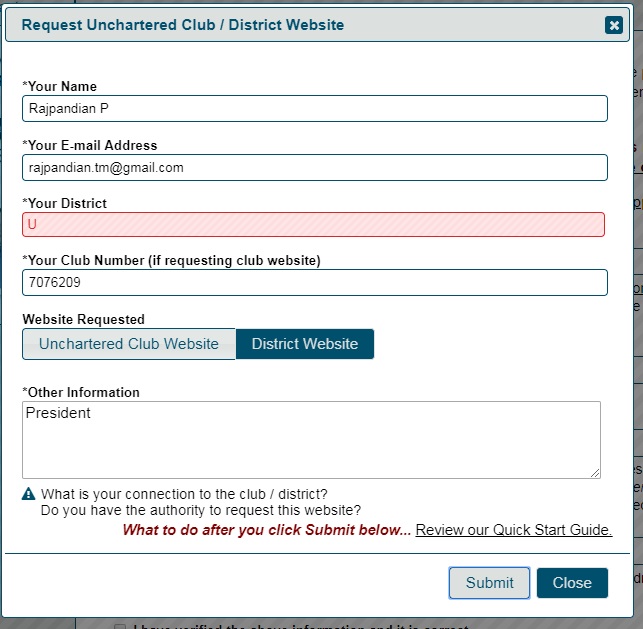This screenshot has height=629, width=643.
Task: Click the highlighted Your District field
Action: pyautogui.click(x=313, y=224)
